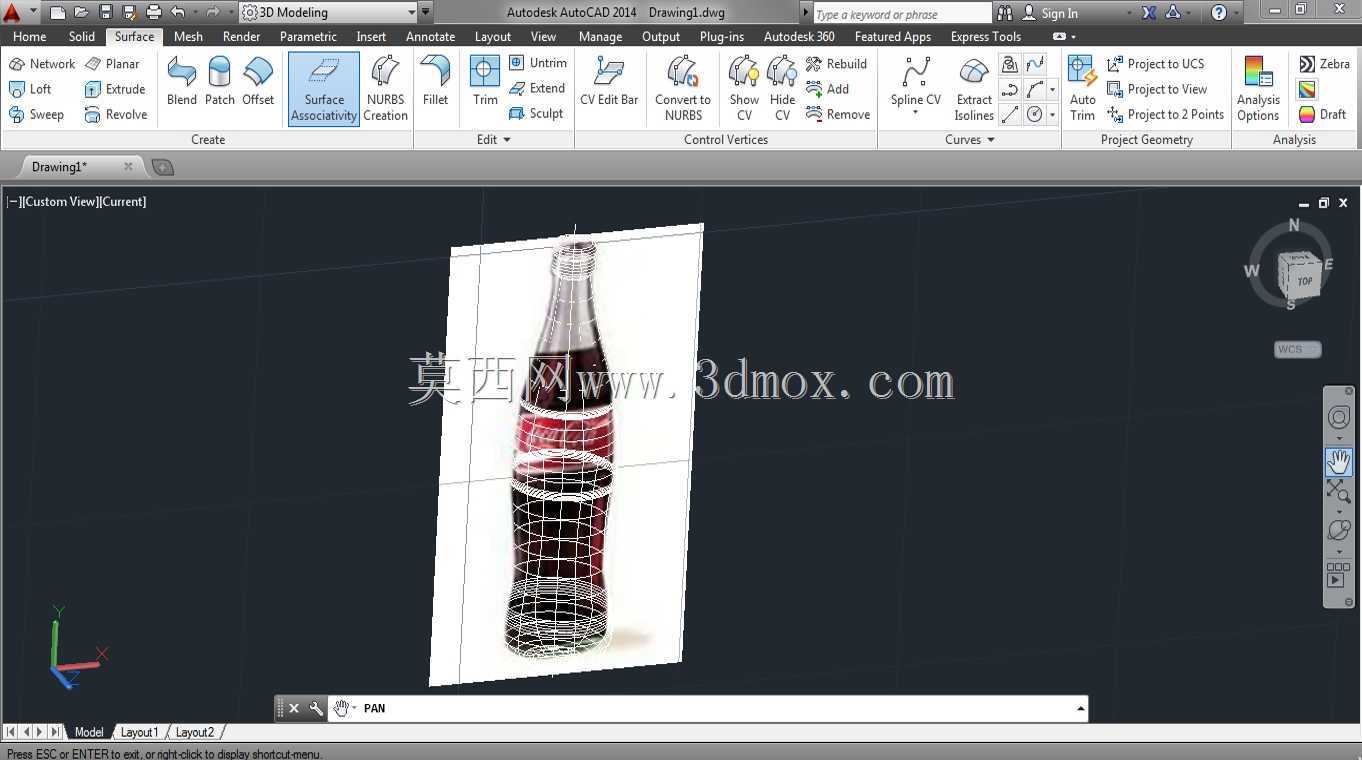Activate the Extrude surface tool
This screenshot has height=760, width=1362.
tap(115, 89)
